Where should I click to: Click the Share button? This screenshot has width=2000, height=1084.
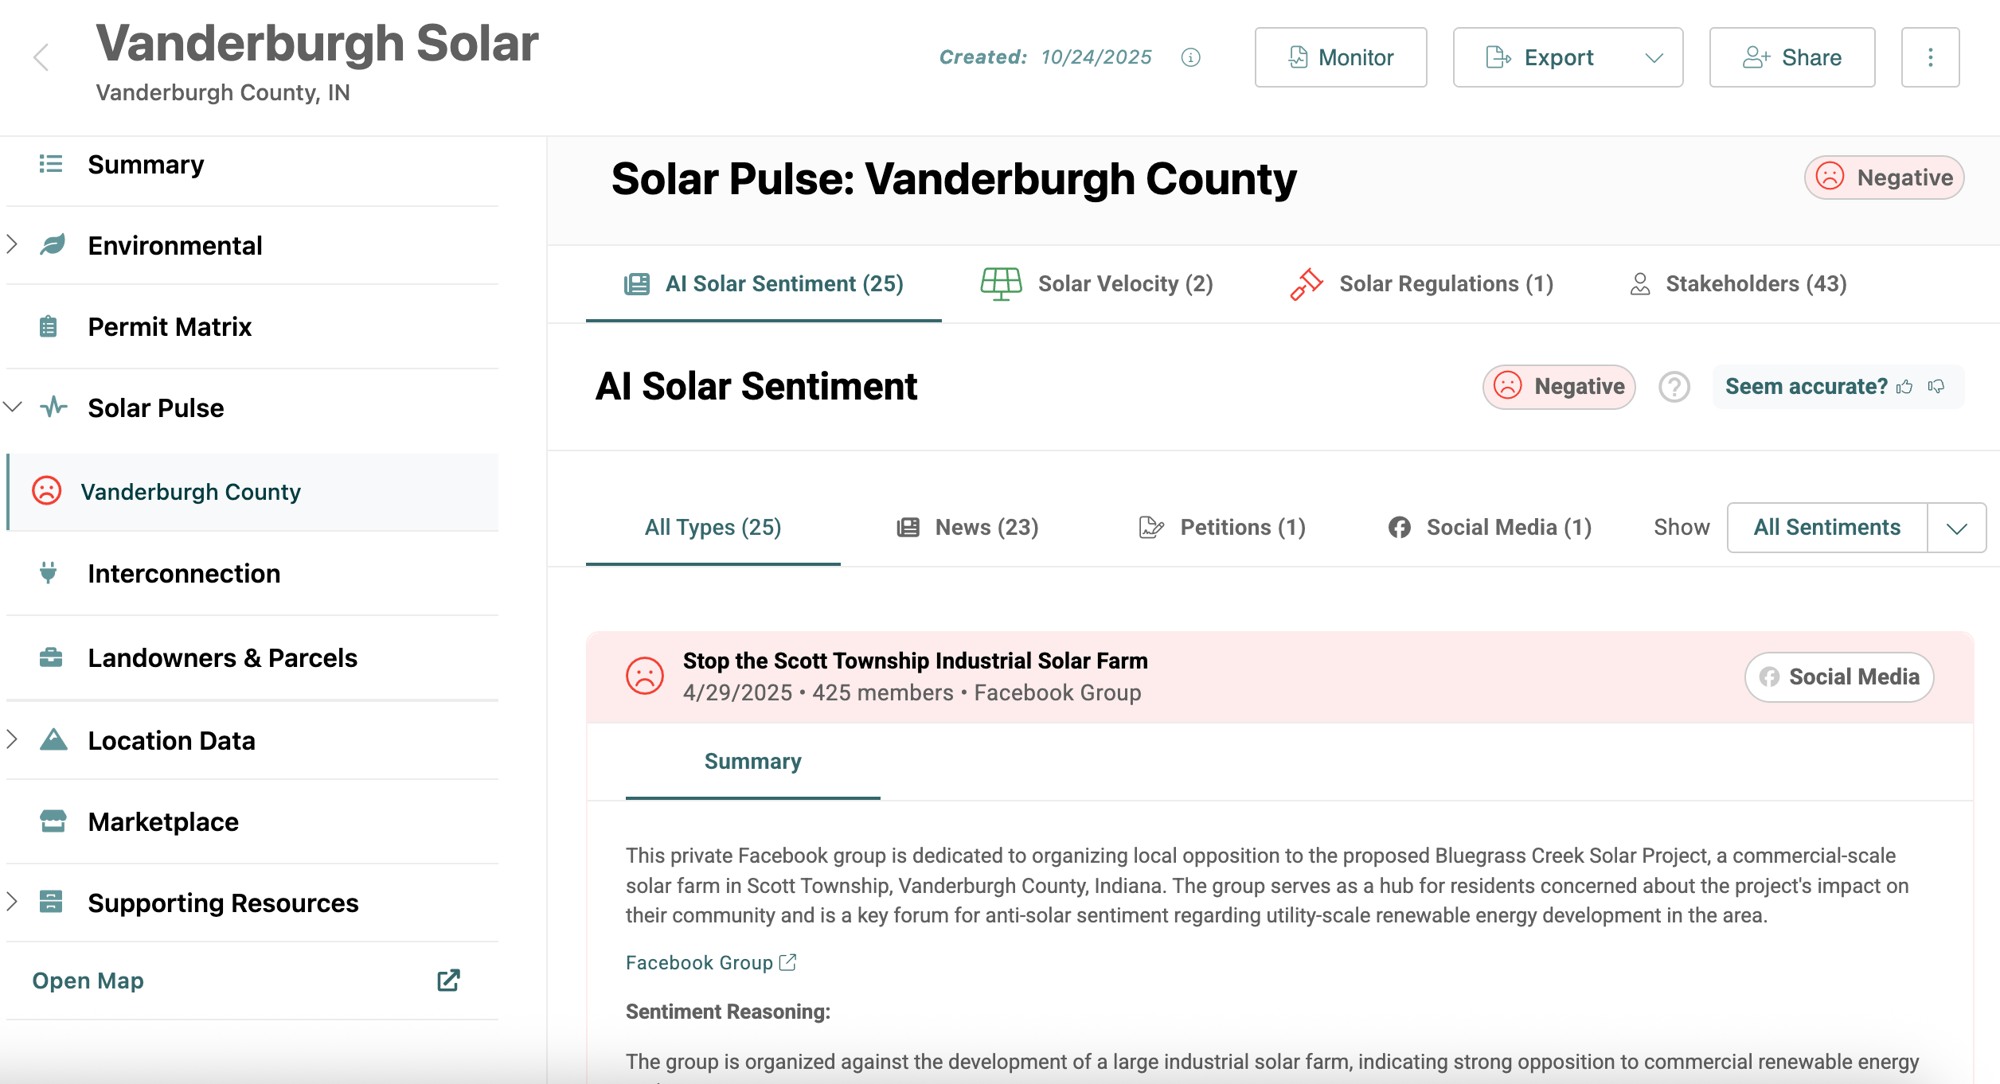point(1791,57)
